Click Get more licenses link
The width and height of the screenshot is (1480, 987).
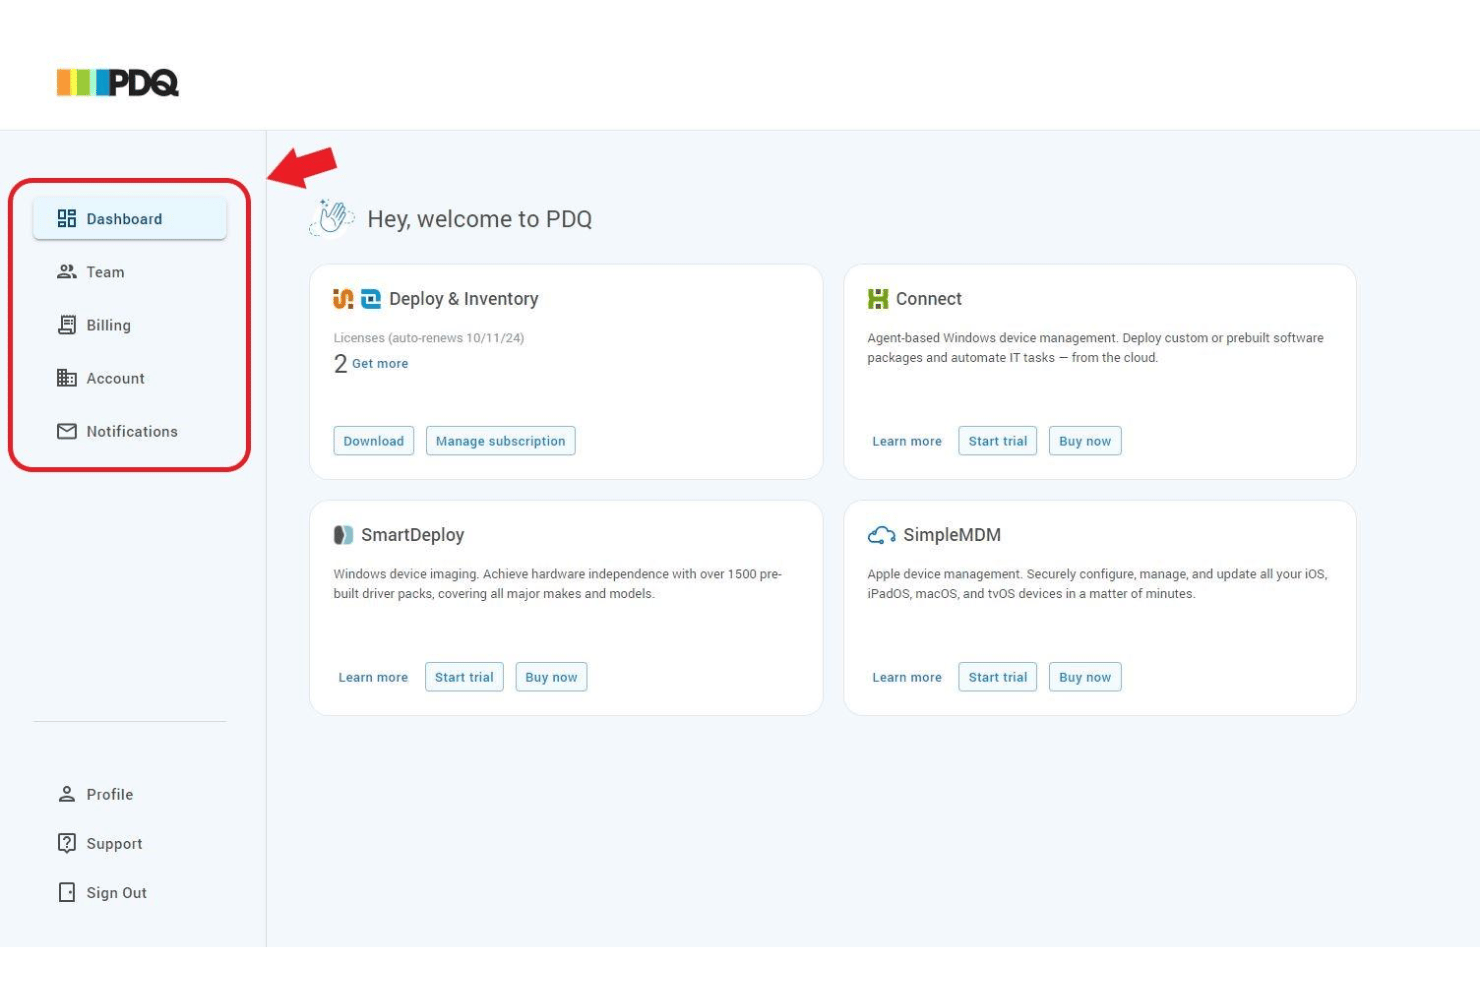click(x=380, y=364)
